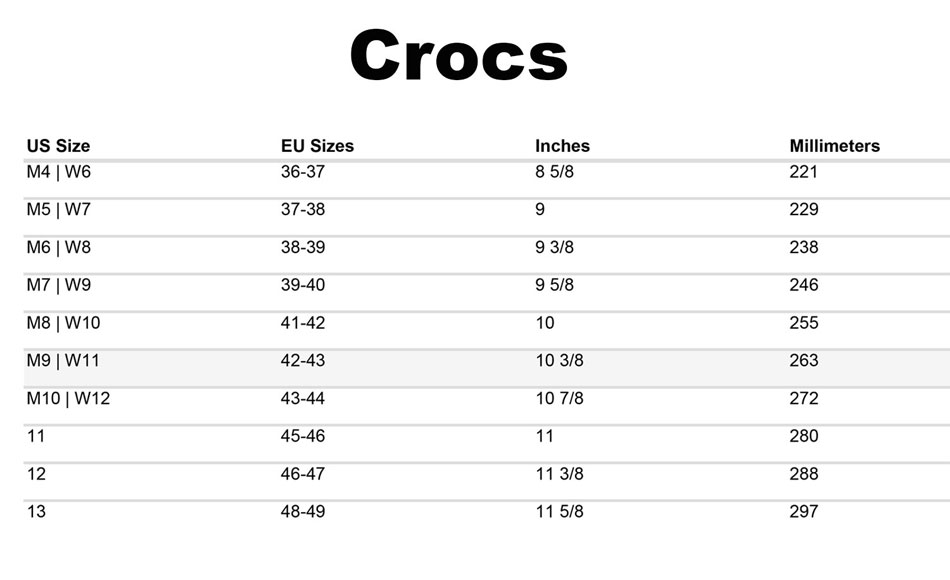Select the M10 | W12 size row
The height and width of the screenshot is (580, 950).
click(x=487, y=405)
